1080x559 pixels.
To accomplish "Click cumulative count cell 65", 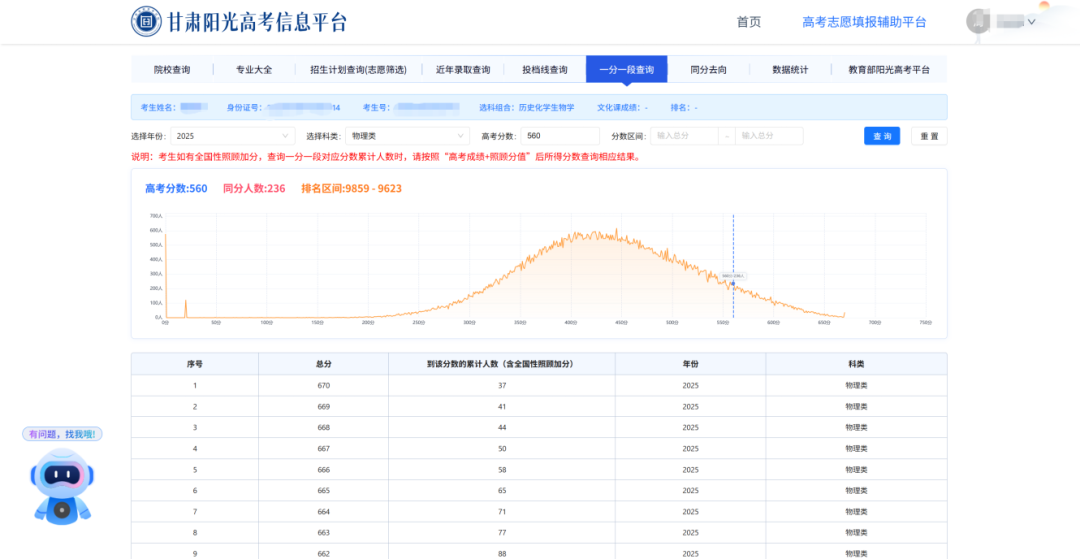I will pos(501,490).
